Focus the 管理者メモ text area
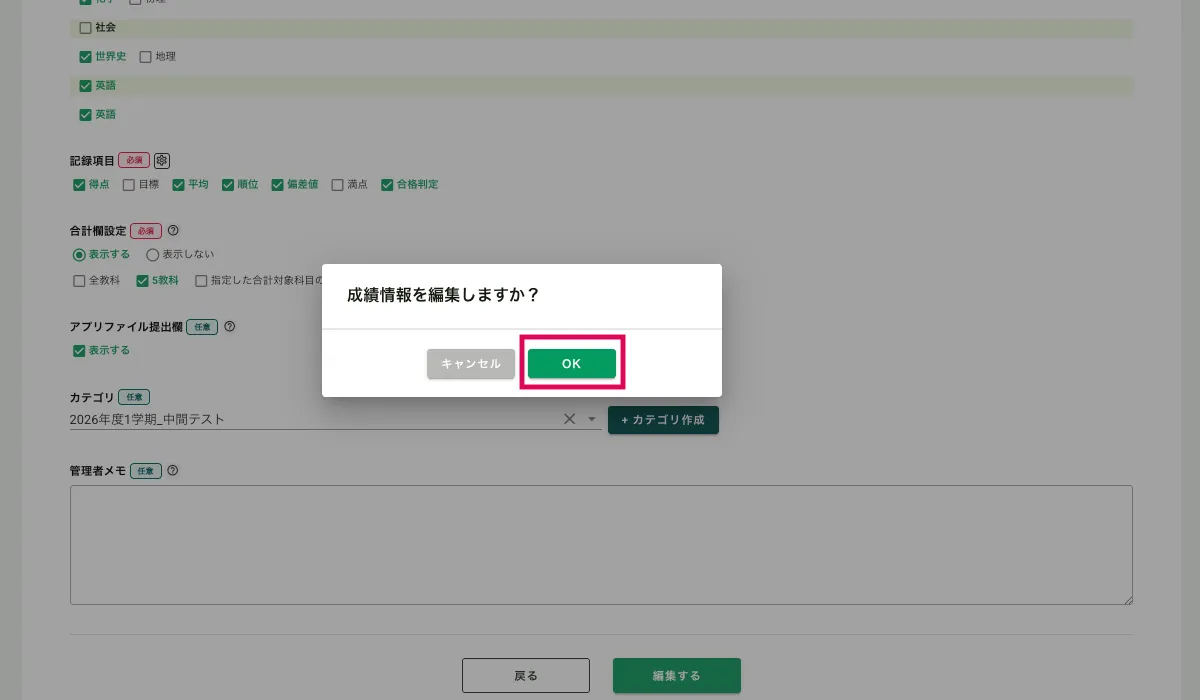 600,545
